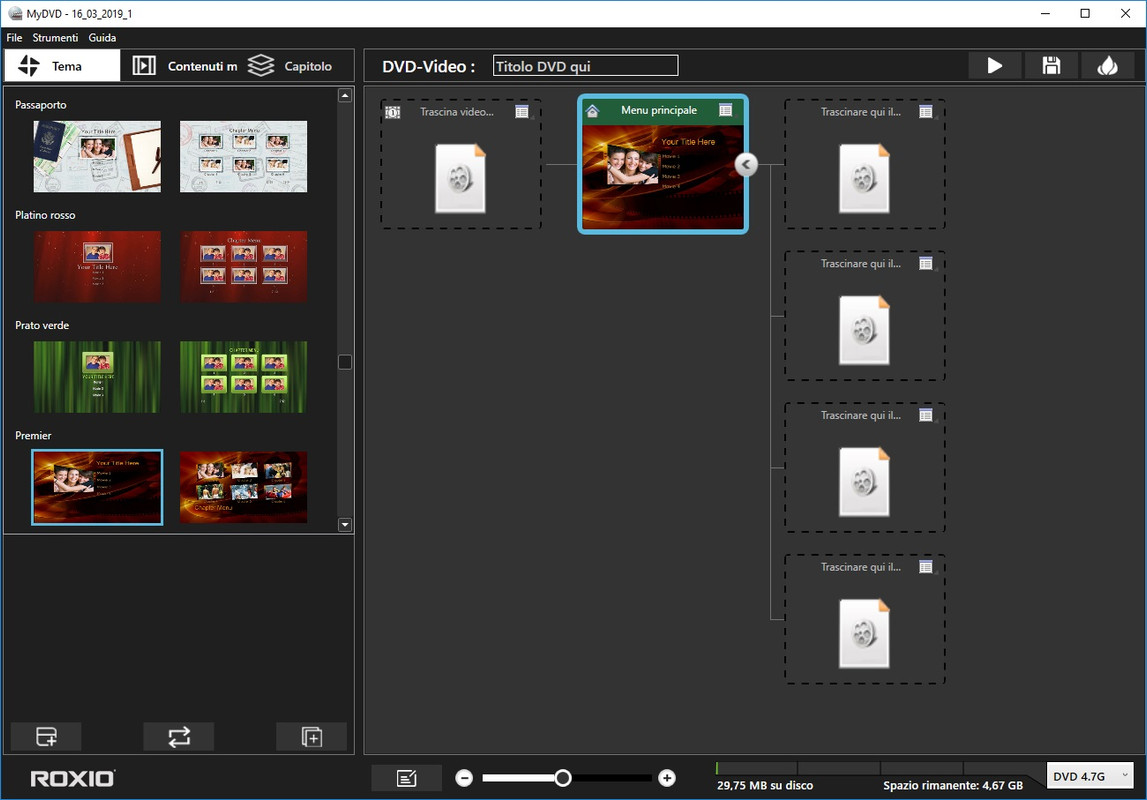1147x800 pixels.
Task: Open the DVD 4.7G disc size dropdown
Action: [x=1089, y=776]
